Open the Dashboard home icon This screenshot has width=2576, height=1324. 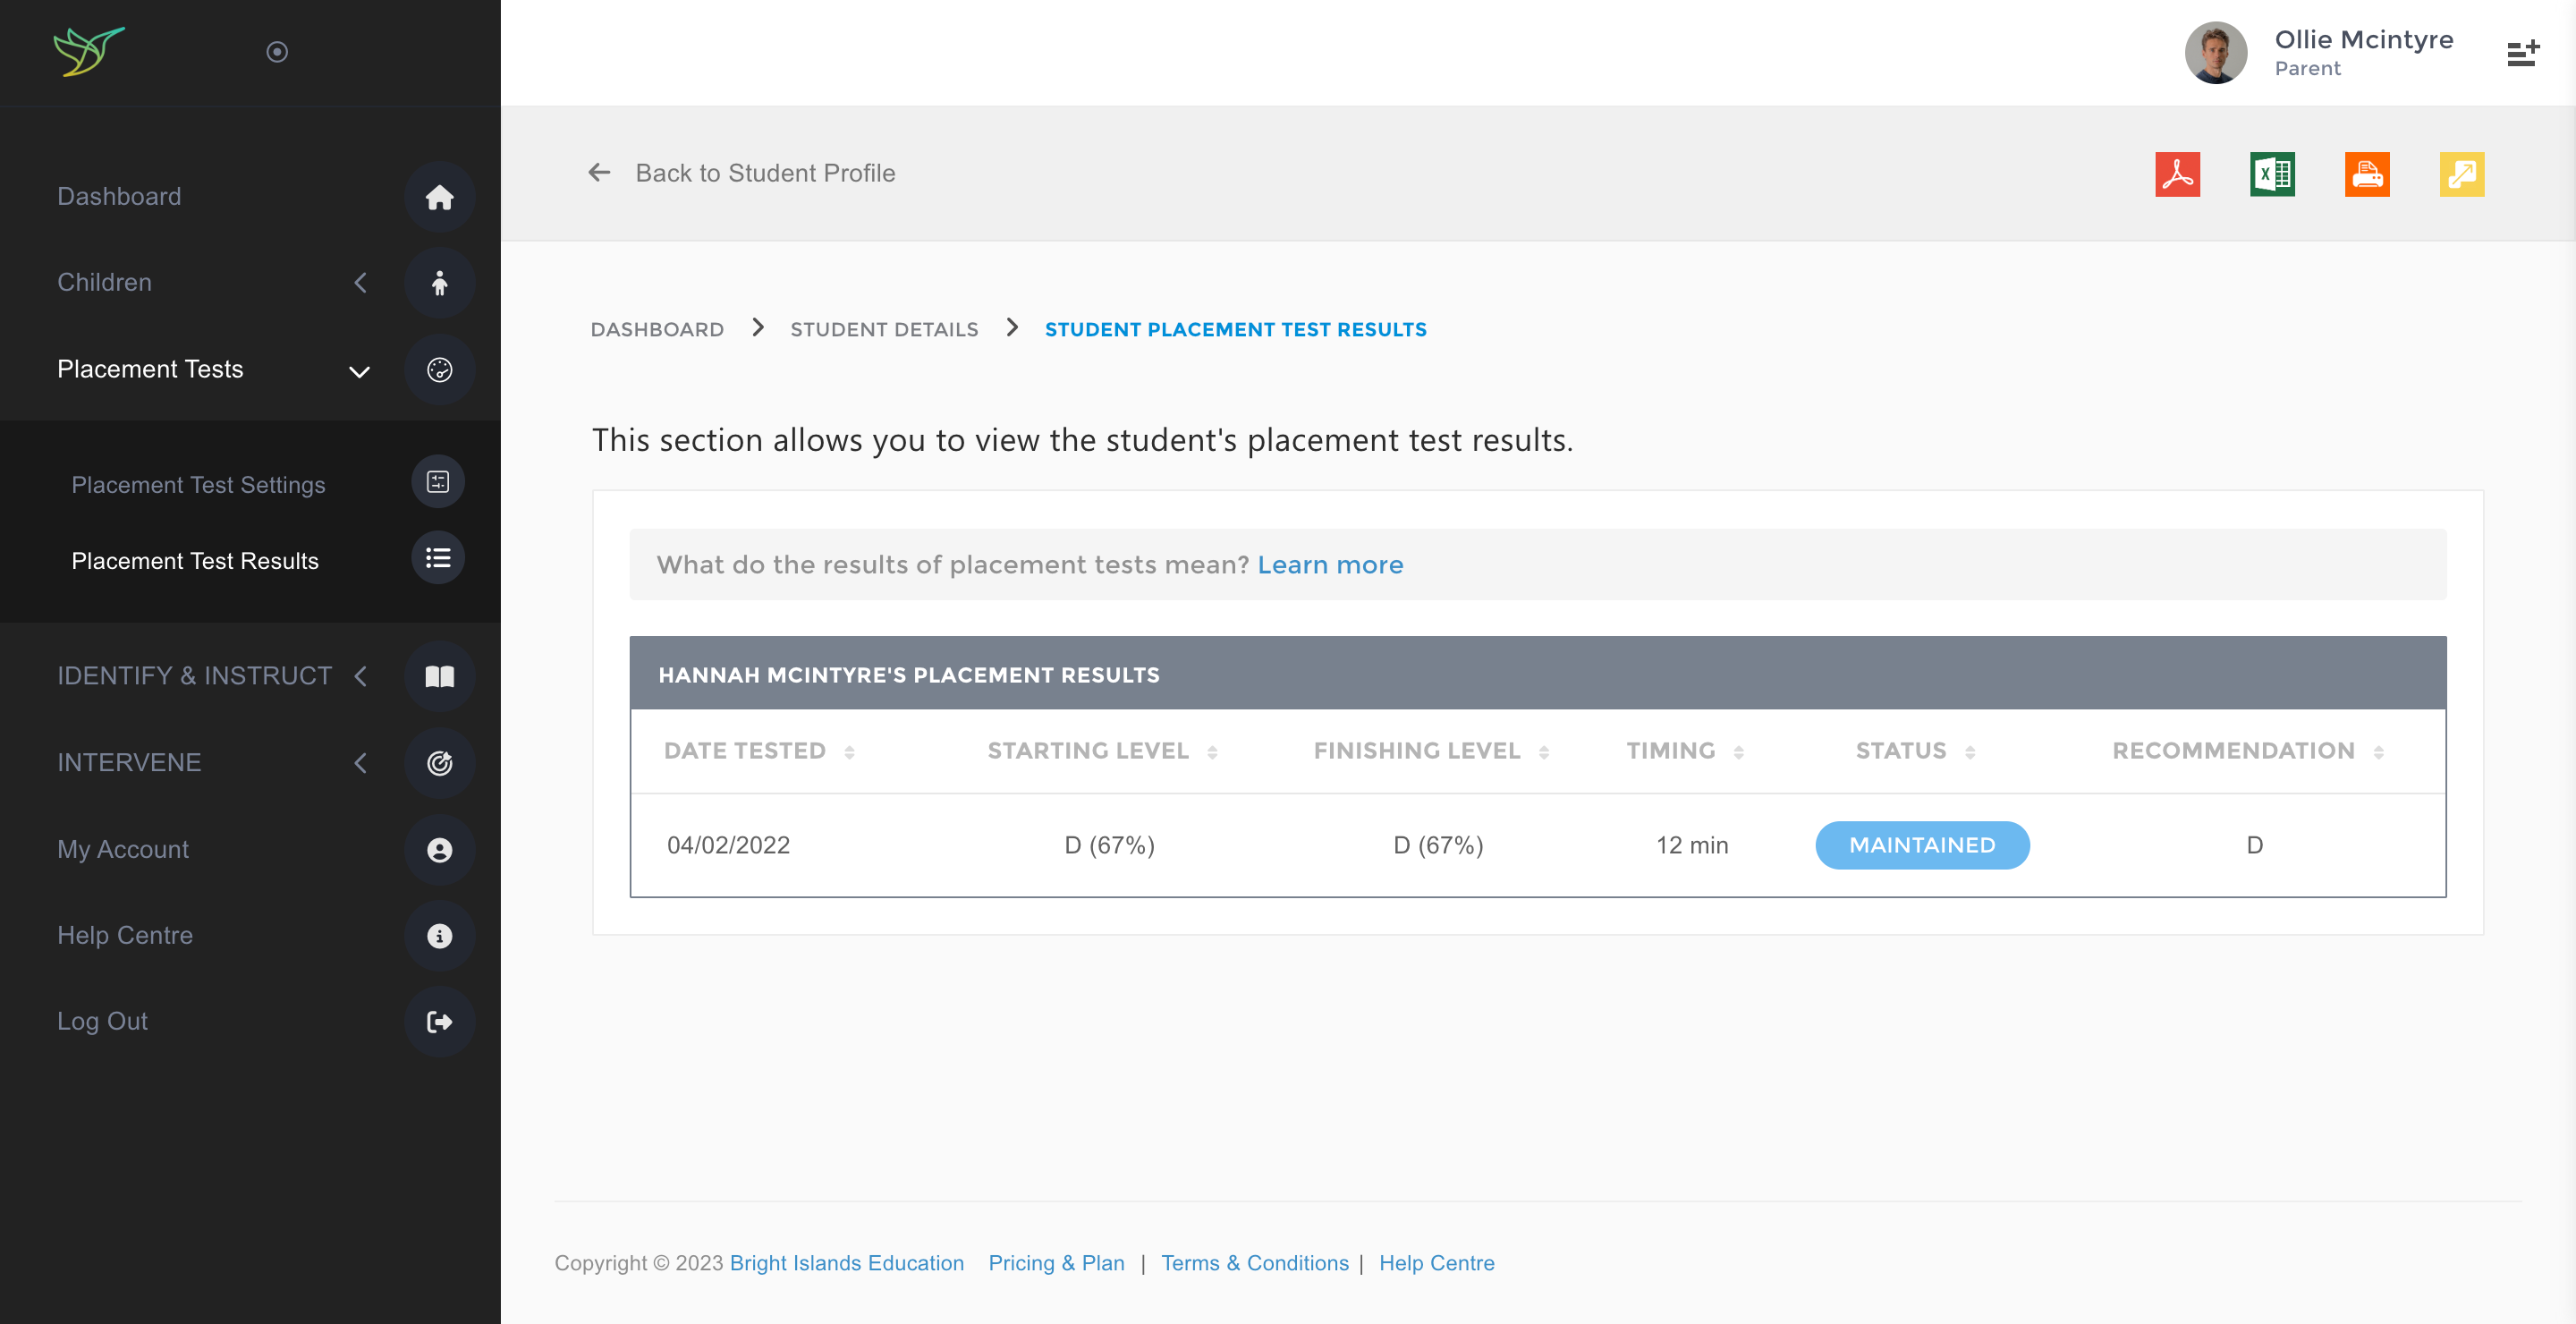click(x=440, y=197)
